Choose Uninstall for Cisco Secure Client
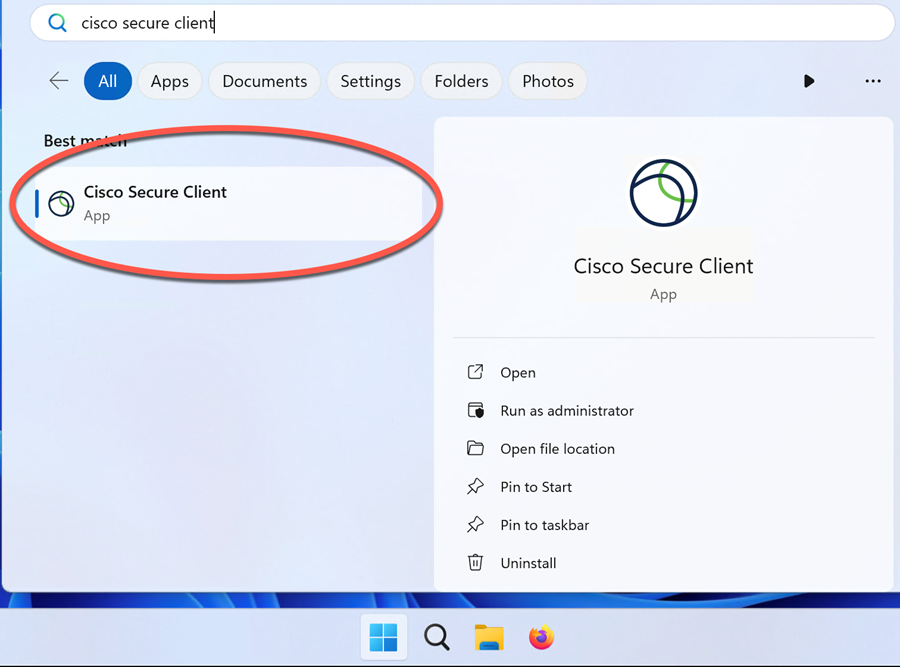900x667 pixels. (528, 563)
